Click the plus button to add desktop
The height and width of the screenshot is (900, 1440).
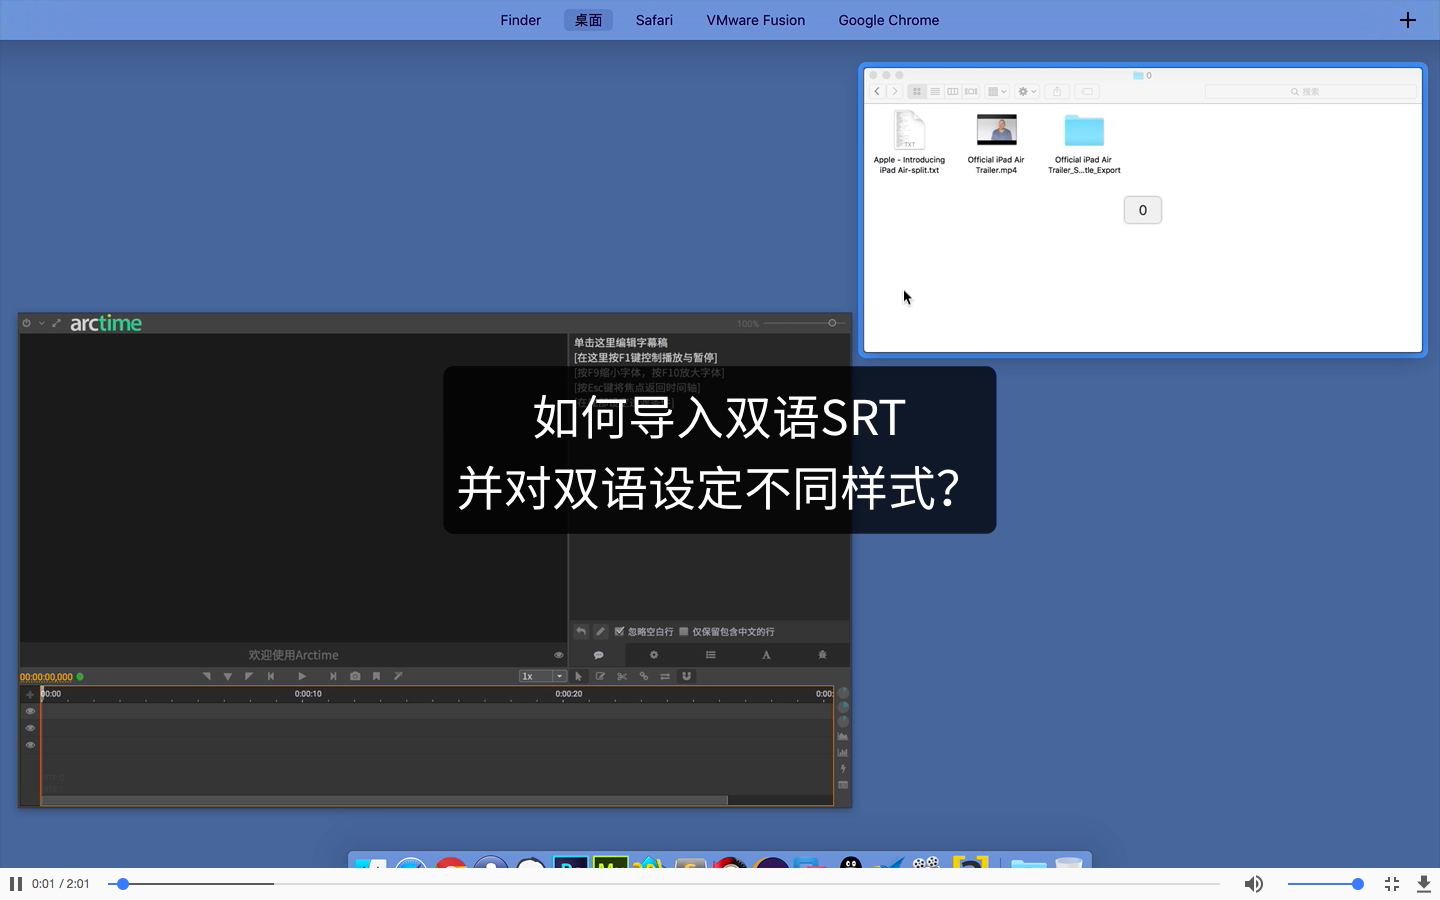(x=1407, y=20)
